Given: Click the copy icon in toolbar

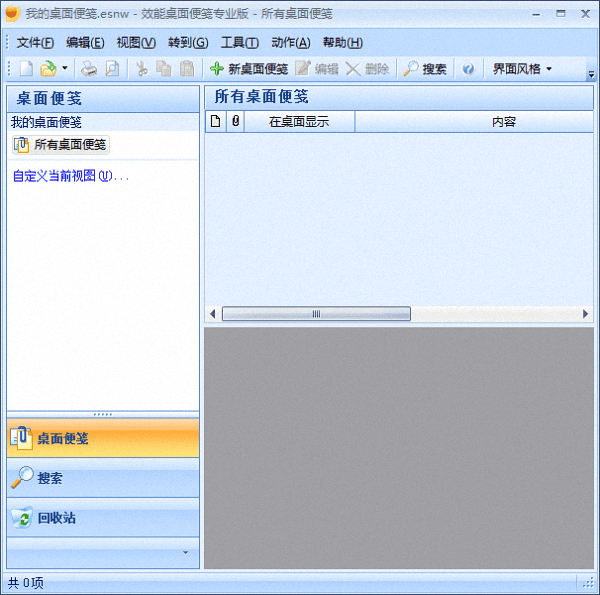Looking at the screenshot, I should [164, 69].
